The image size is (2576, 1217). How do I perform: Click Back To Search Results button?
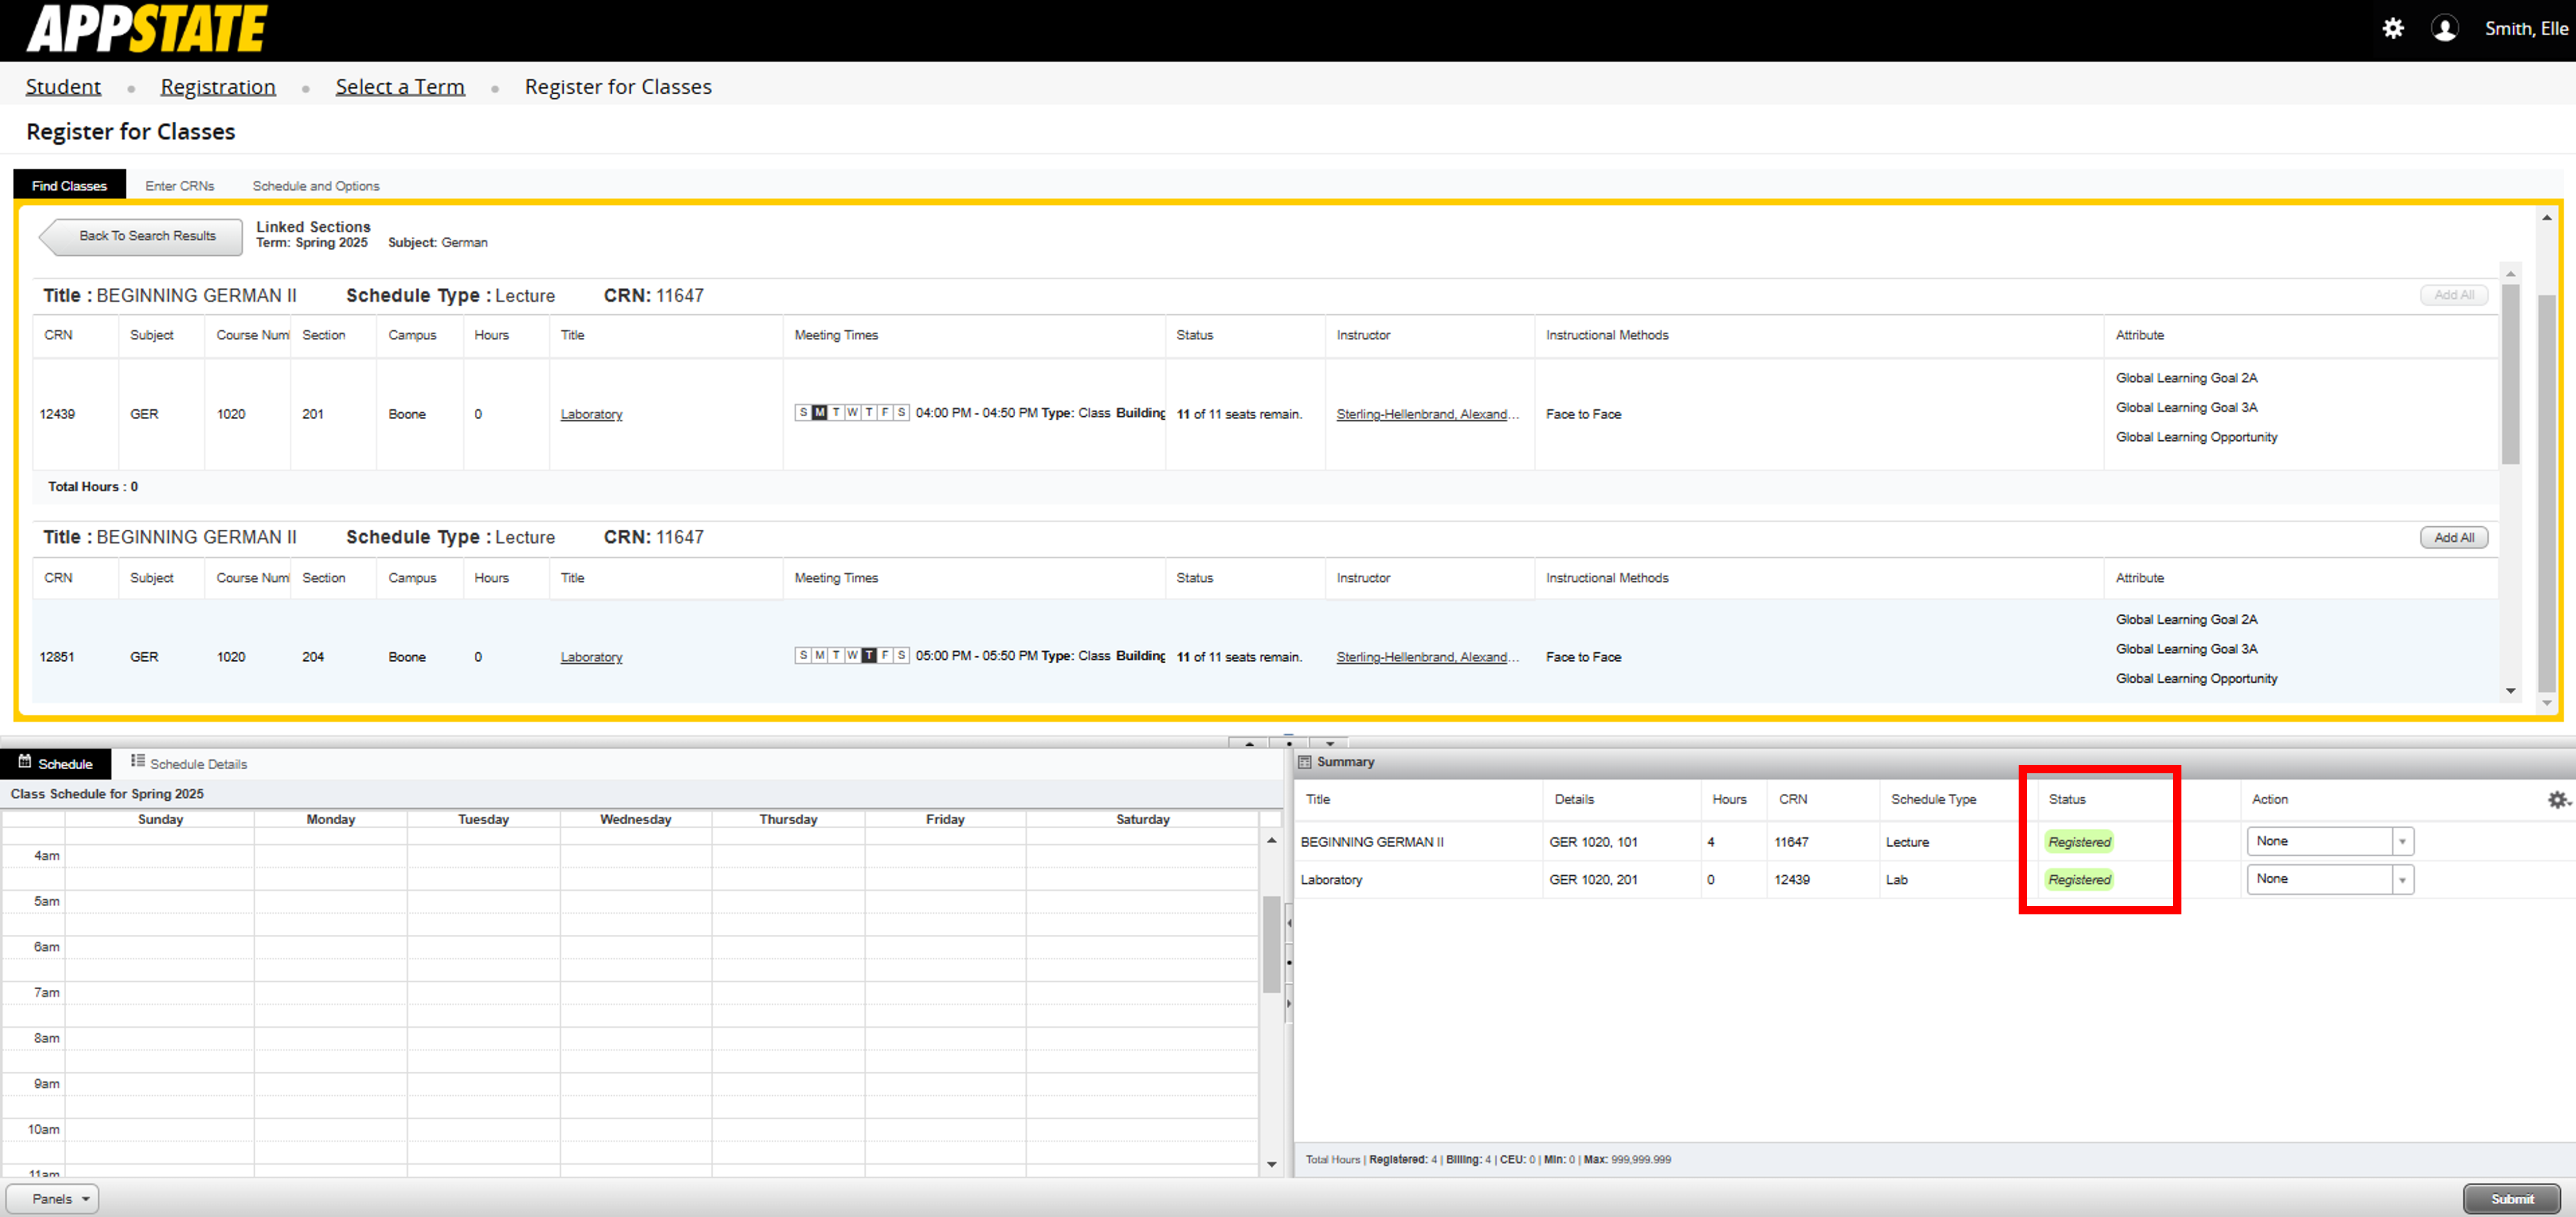click(x=141, y=236)
